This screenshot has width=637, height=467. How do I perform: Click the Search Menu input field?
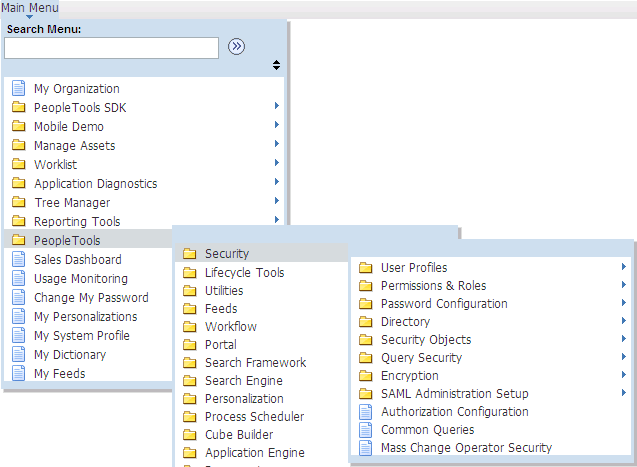111,48
